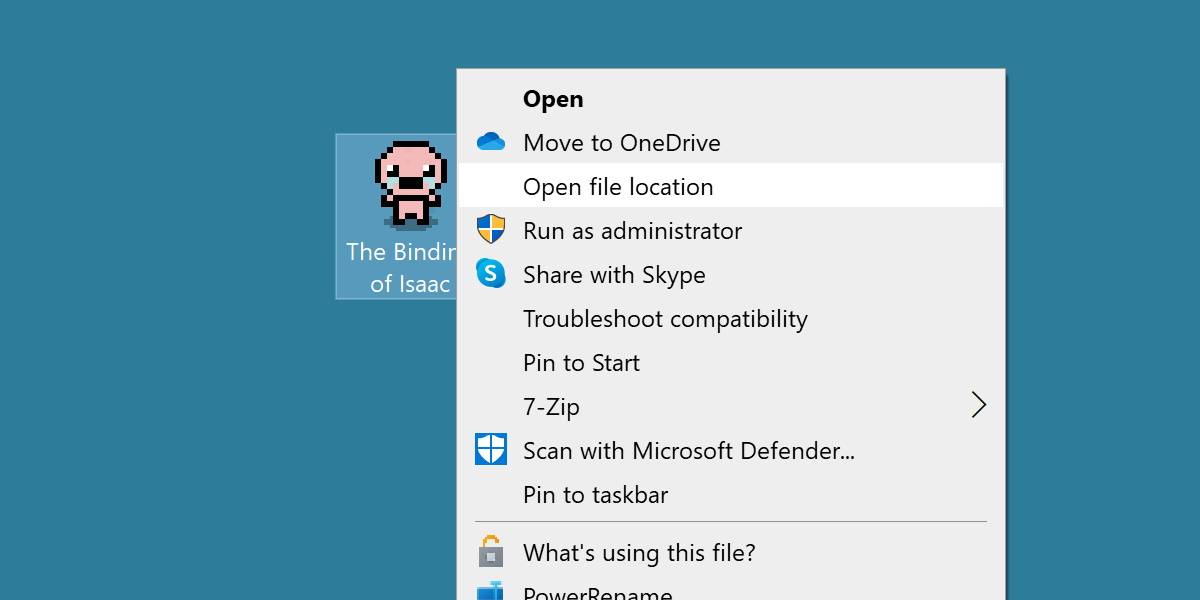Viewport: 1200px width, 600px height.
Task: Choose Troubleshoot compatibility
Action: pyautogui.click(x=731, y=318)
